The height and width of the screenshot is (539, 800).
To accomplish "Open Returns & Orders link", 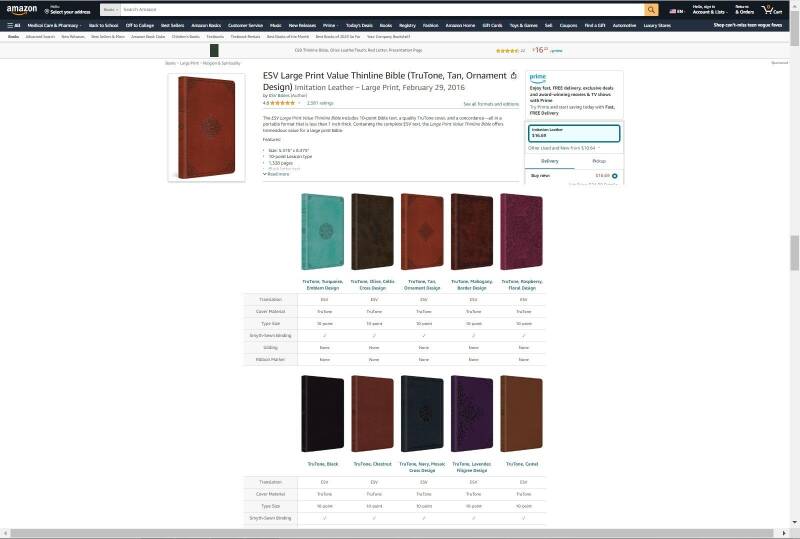I will [x=744, y=10].
